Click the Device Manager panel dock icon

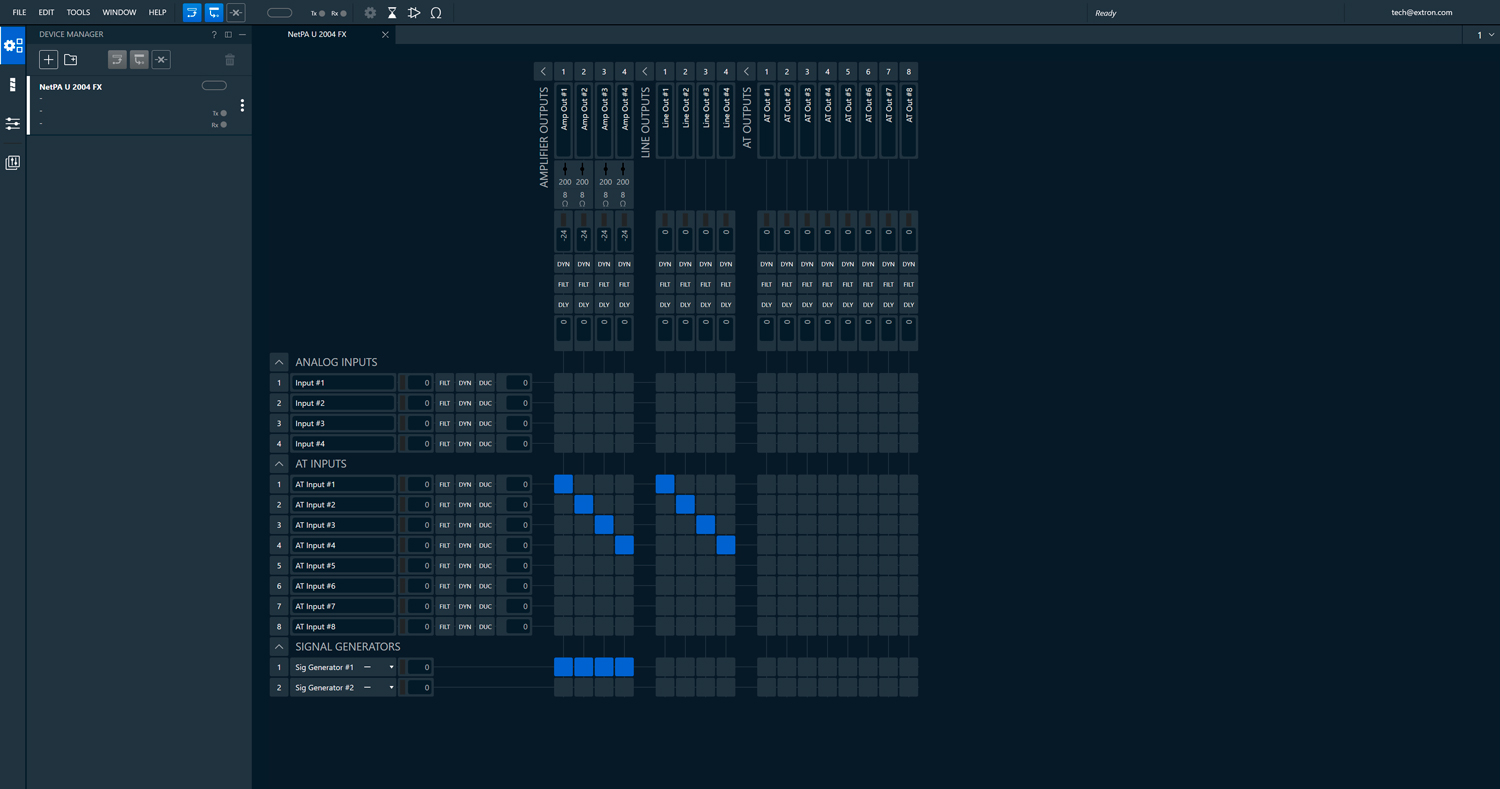[x=228, y=34]
